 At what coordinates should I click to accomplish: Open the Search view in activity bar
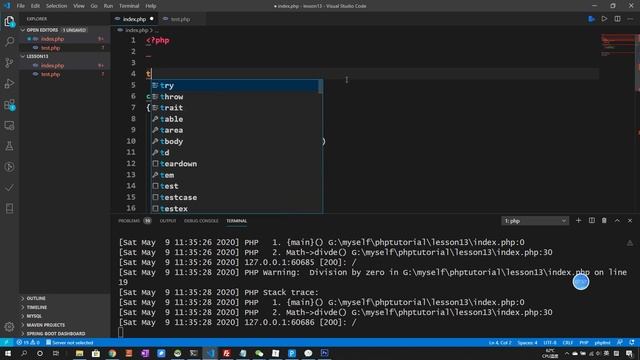[x=9, y=42]
